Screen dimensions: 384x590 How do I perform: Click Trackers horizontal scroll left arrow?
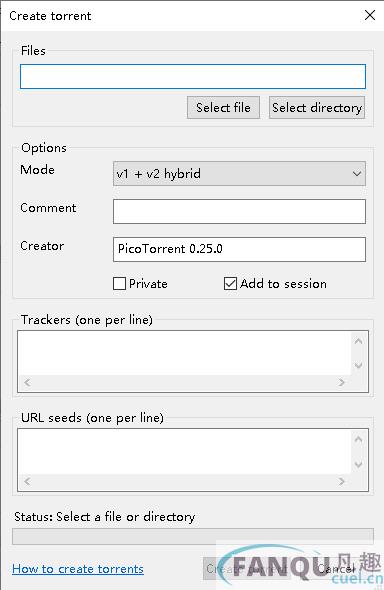27,383
